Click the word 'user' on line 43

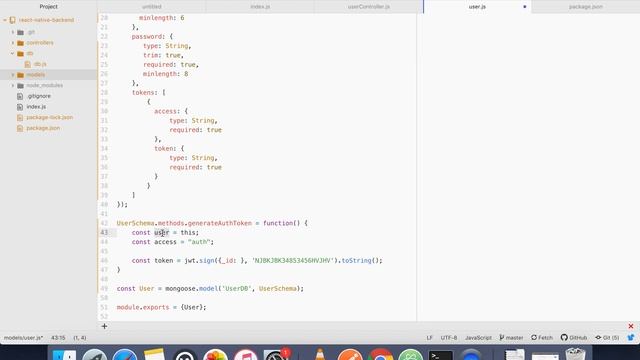(162, 233)
